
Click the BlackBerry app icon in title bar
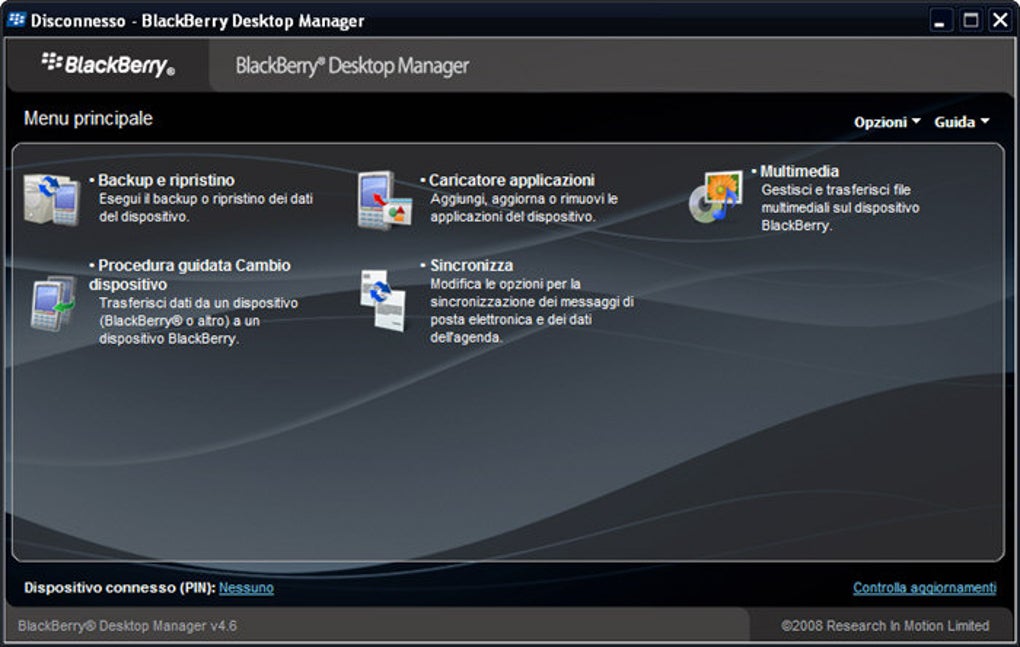point(16,20)
